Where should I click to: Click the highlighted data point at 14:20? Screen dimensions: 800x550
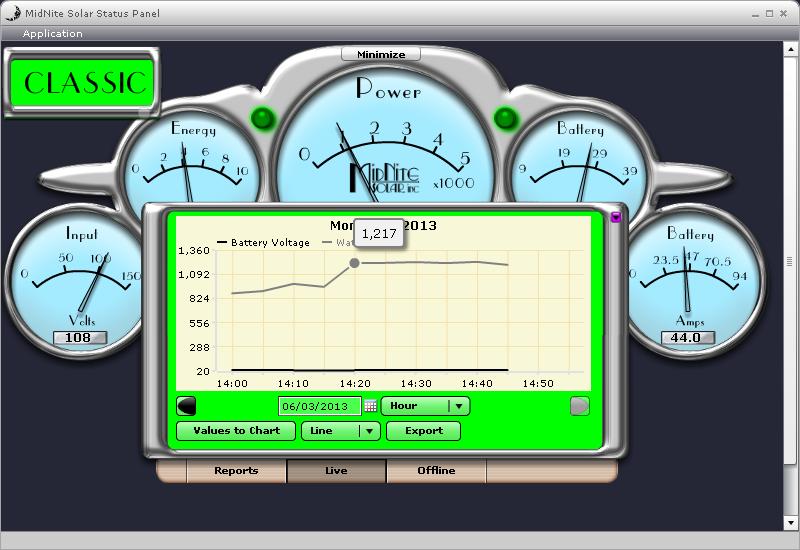tap(354, 263)
